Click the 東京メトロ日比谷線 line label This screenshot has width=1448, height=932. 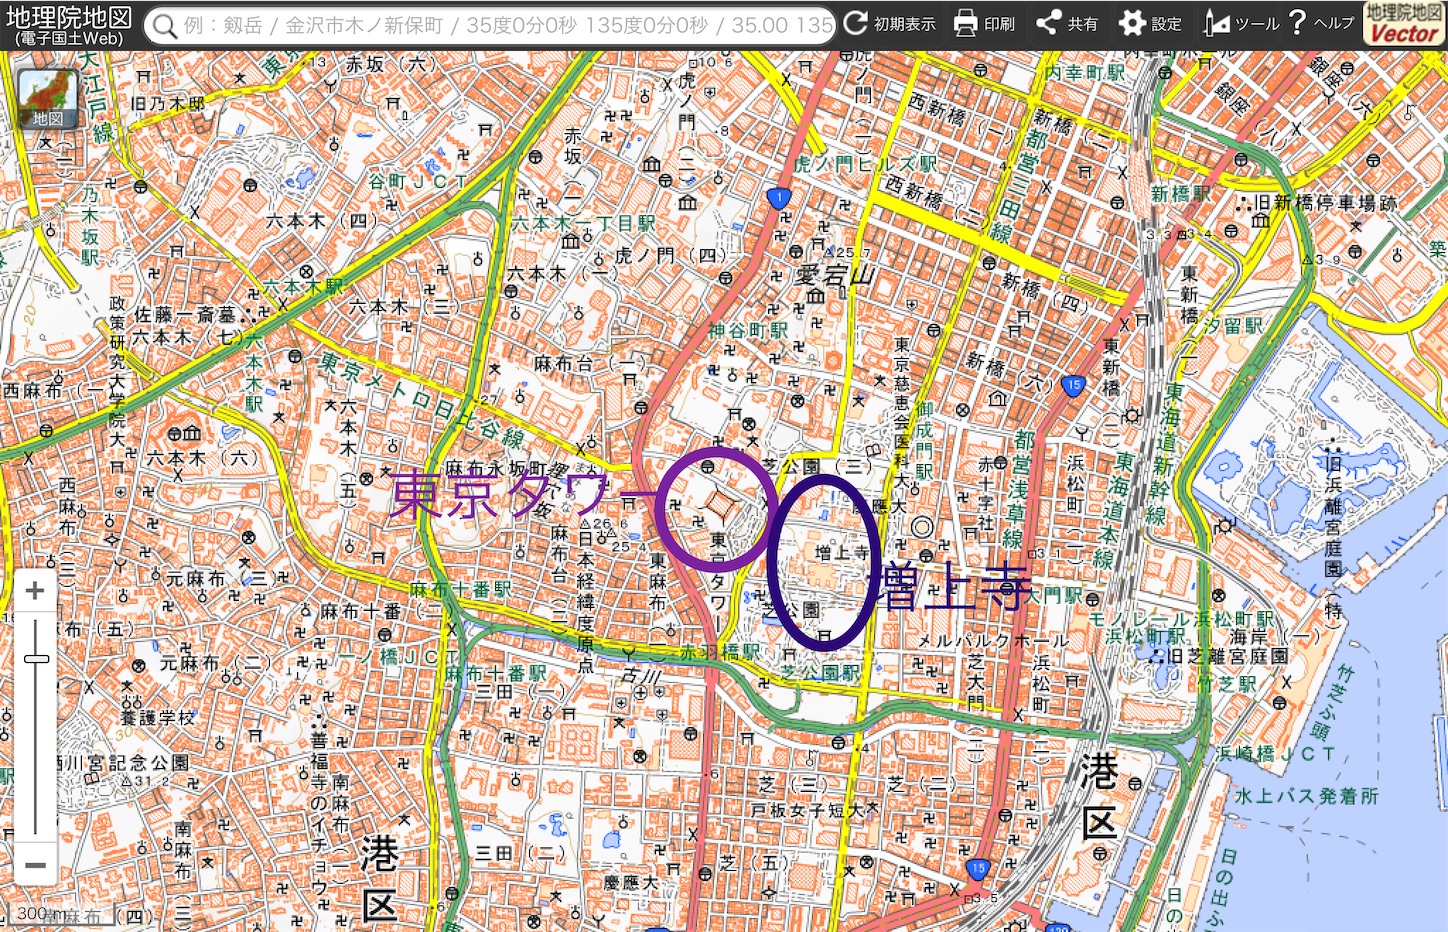[421, 398]
